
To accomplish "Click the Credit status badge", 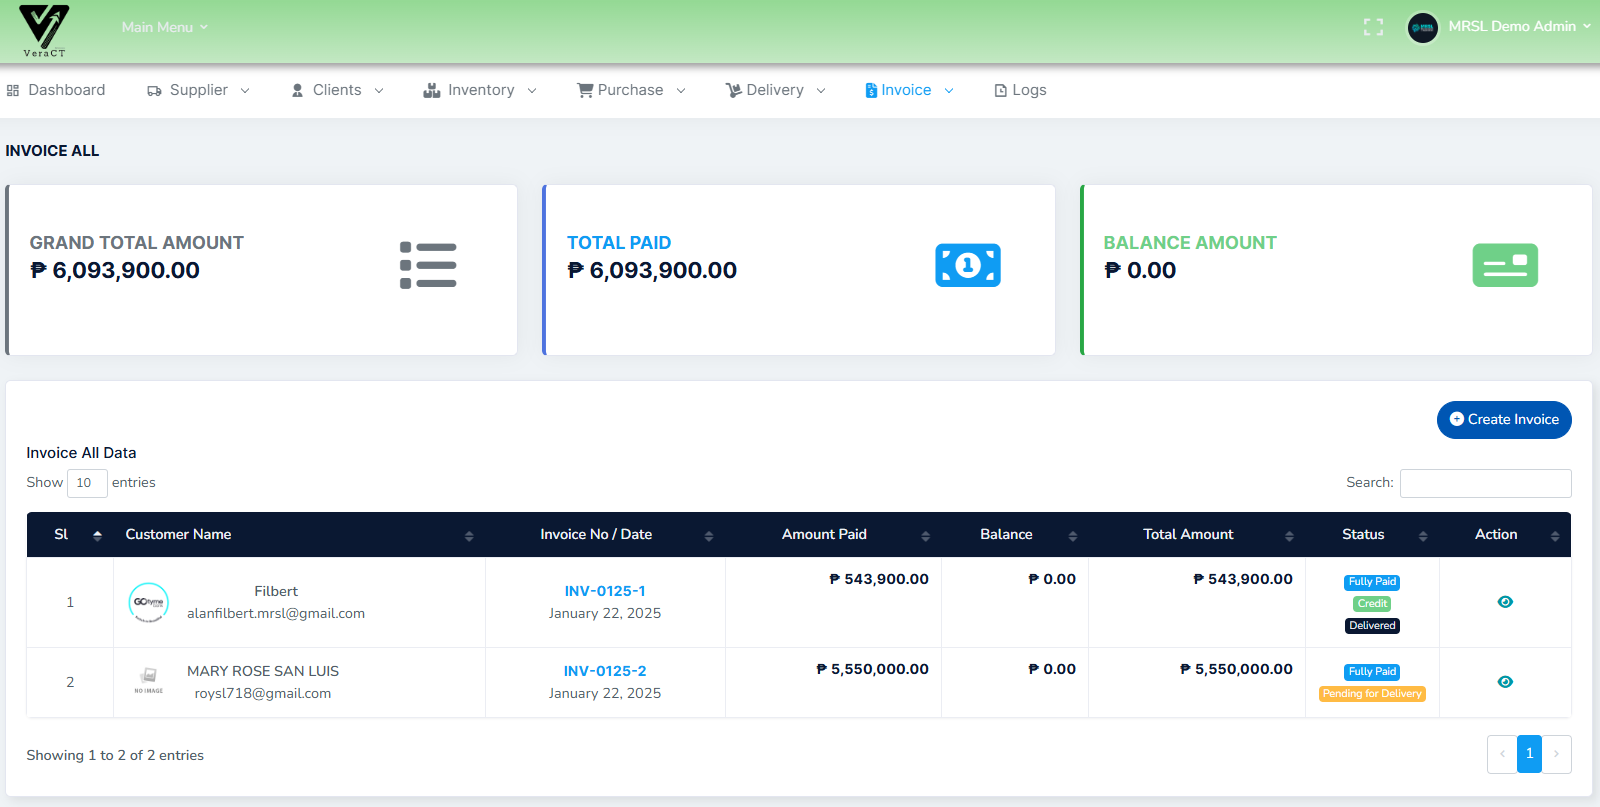I will pyautogui.click(x=1372, y=604).
